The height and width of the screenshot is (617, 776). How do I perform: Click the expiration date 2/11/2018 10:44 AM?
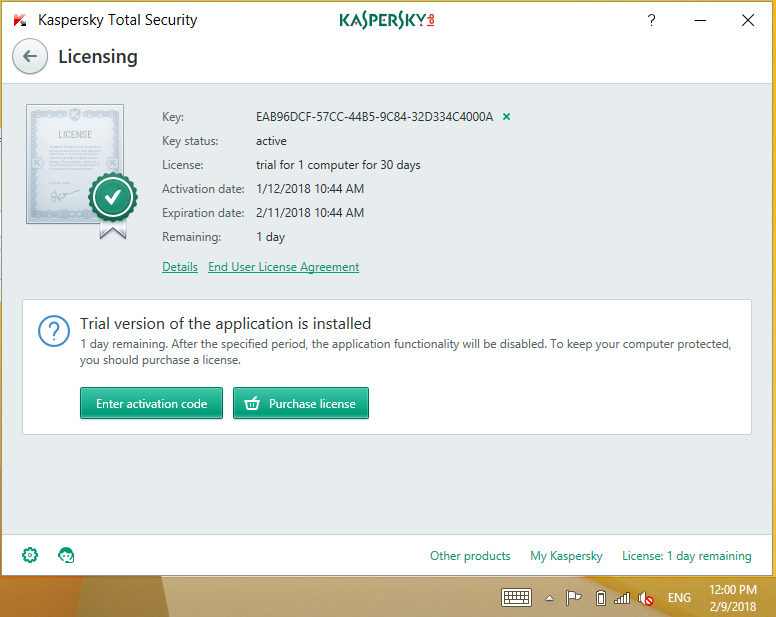click(310, 213)
